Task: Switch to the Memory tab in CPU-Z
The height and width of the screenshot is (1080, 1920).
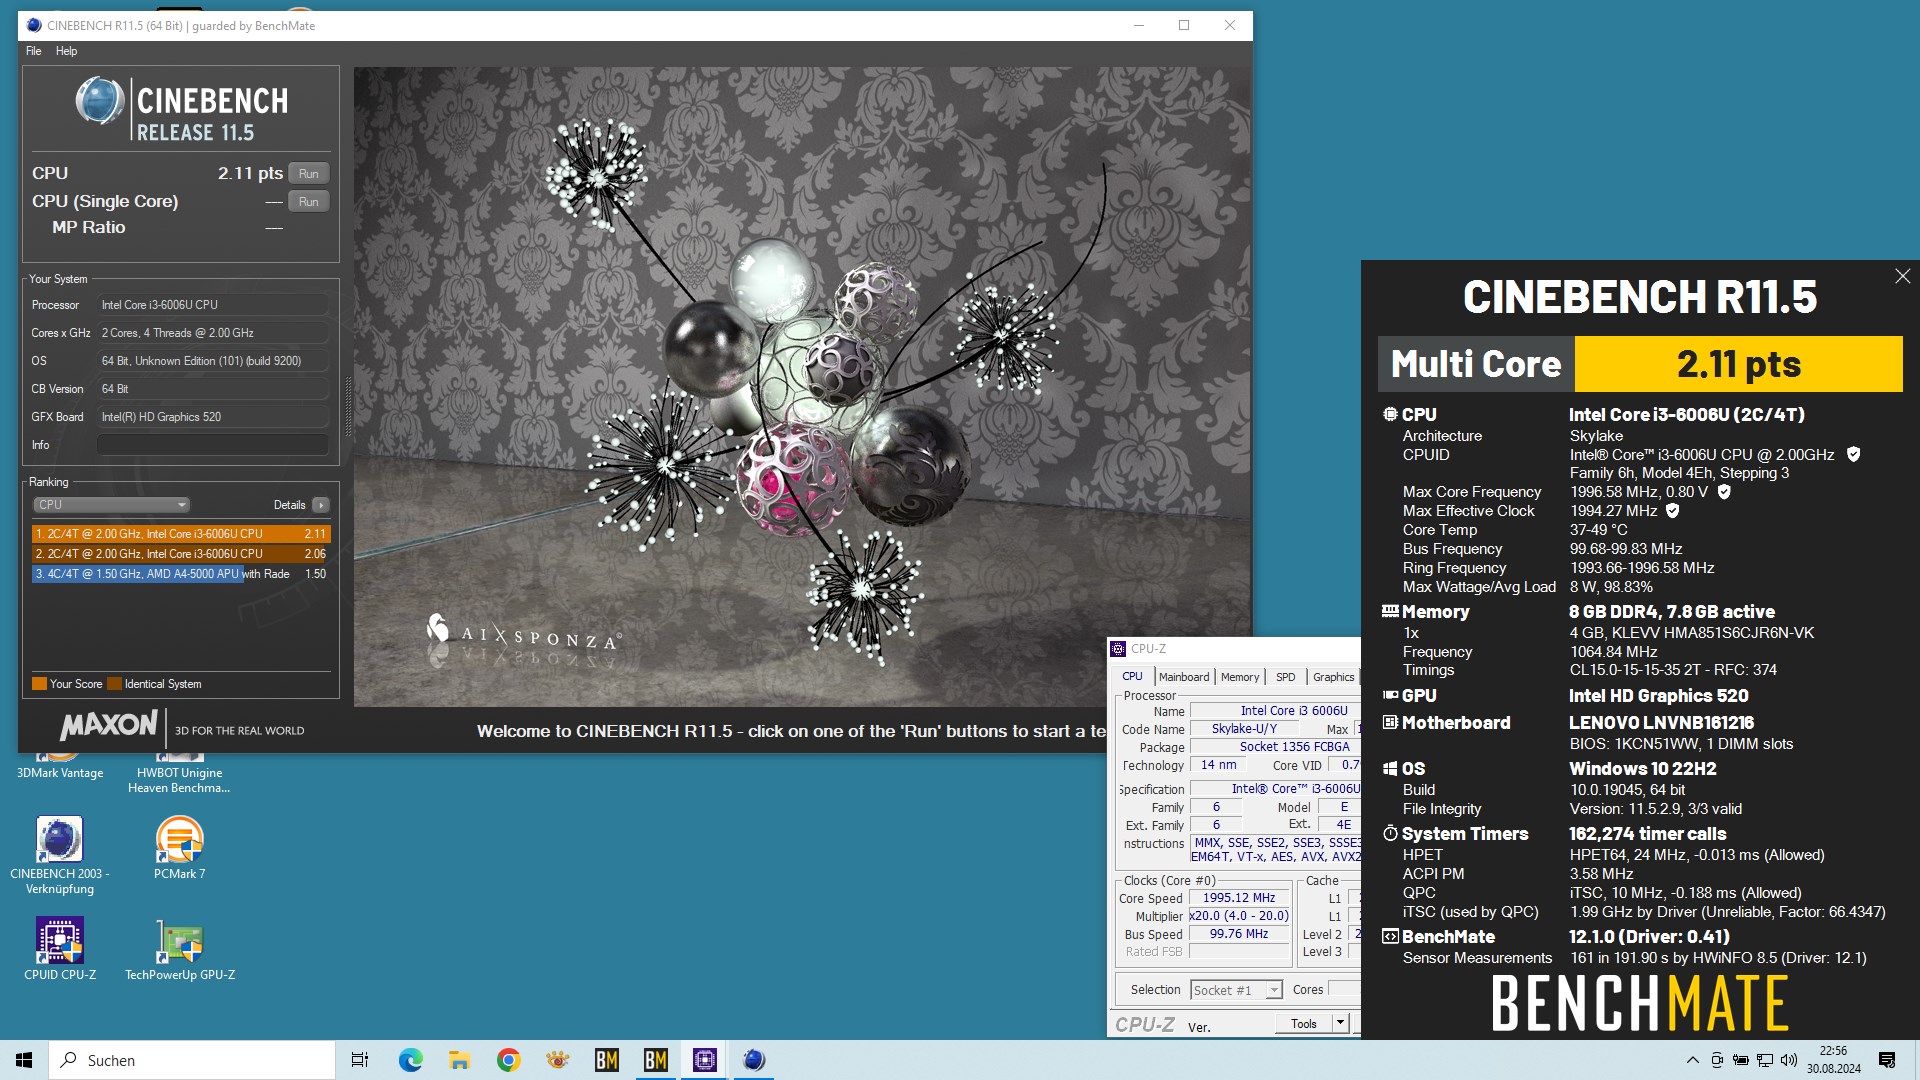Action: coord(1240,677)
